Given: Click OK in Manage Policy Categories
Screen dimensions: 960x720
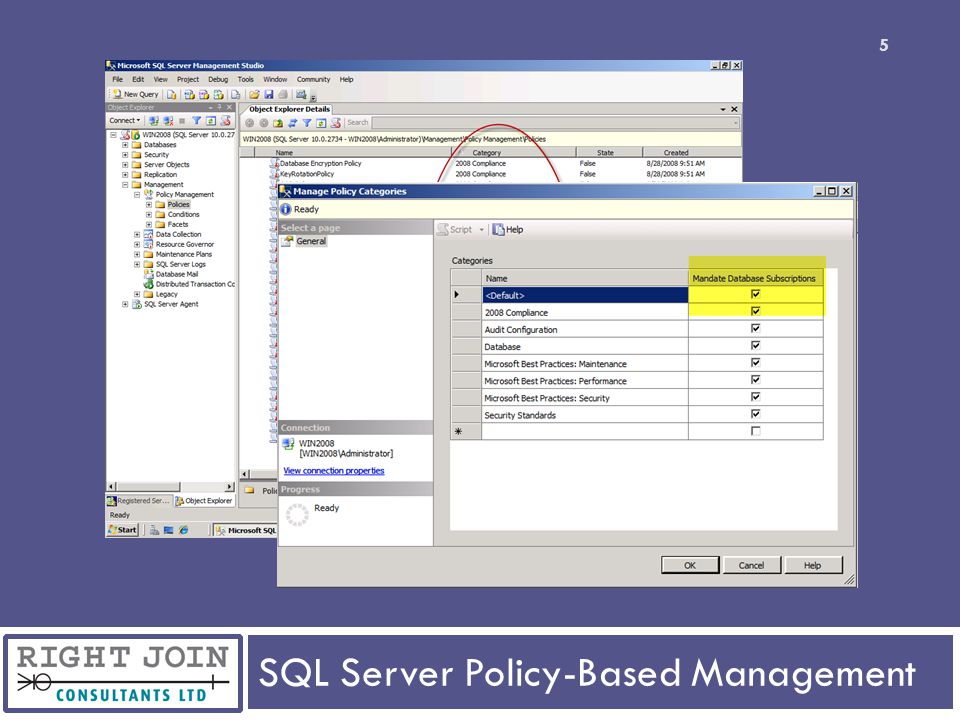Looking at the screenshot, I should pos(690,565).
